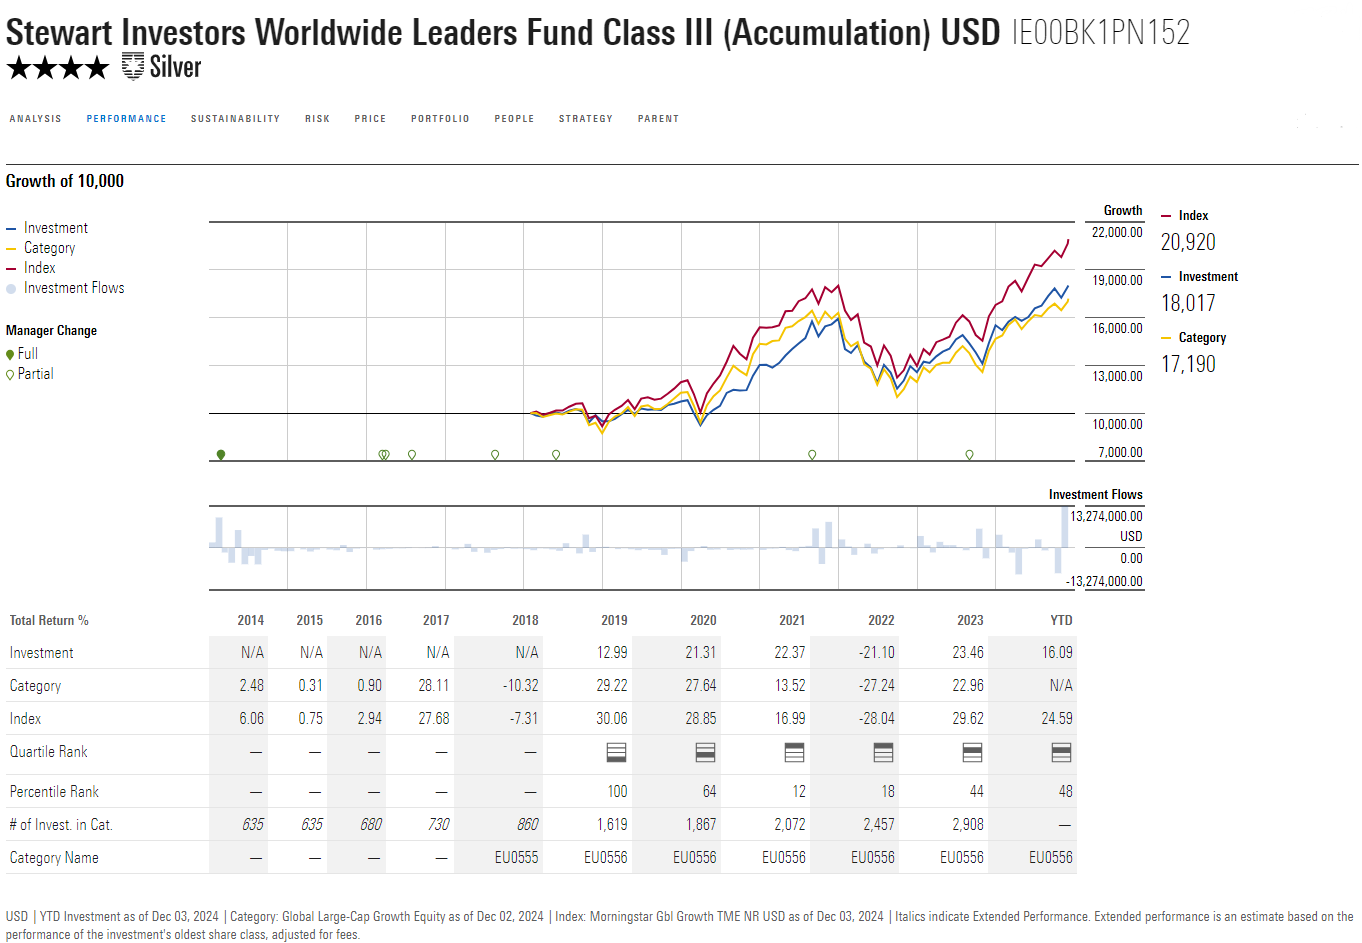Click the full manager change marker in 2014

point(221,455)
